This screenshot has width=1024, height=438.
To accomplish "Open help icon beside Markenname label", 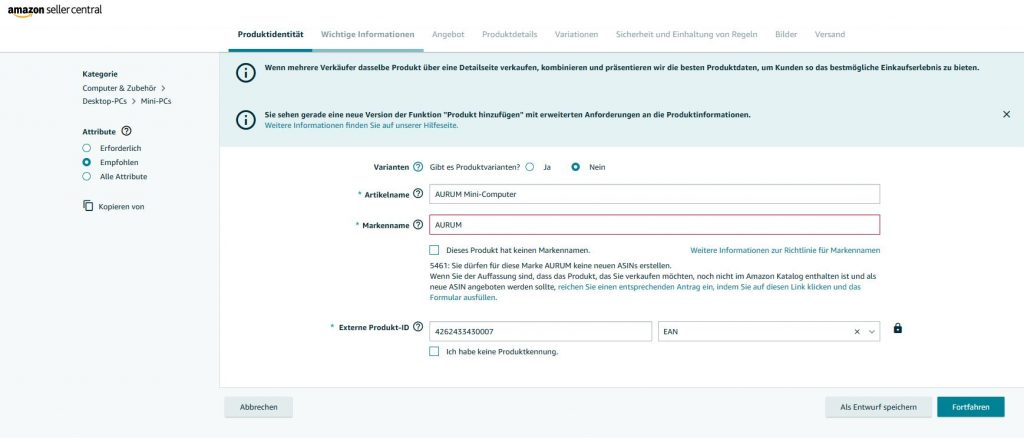I will [x=418, y=225].
